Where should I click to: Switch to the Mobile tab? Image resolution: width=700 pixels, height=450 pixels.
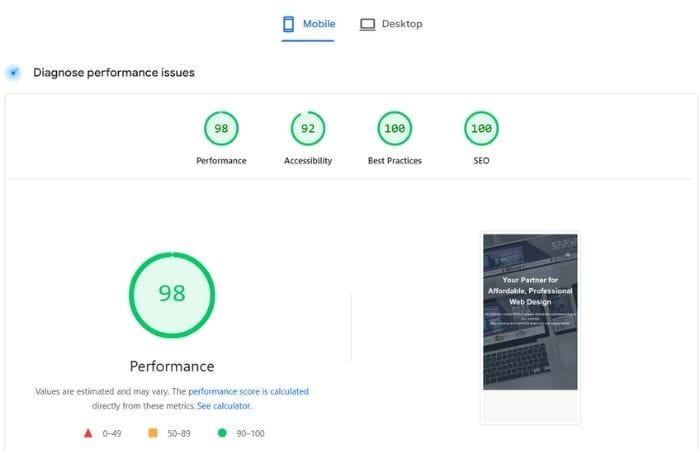(x=308, y=24)
